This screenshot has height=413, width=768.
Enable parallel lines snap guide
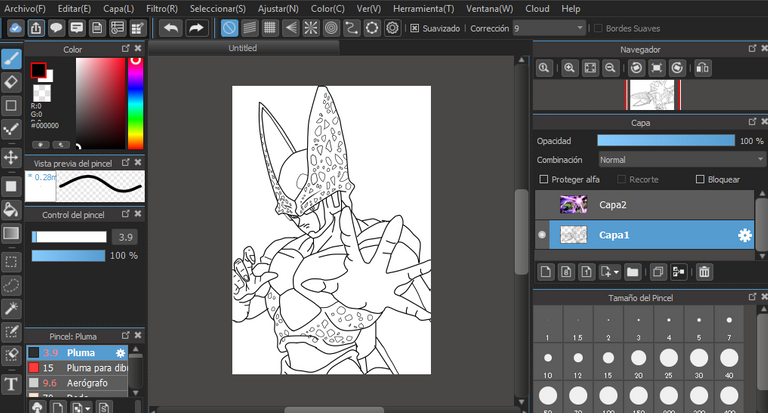coord(249,28)
